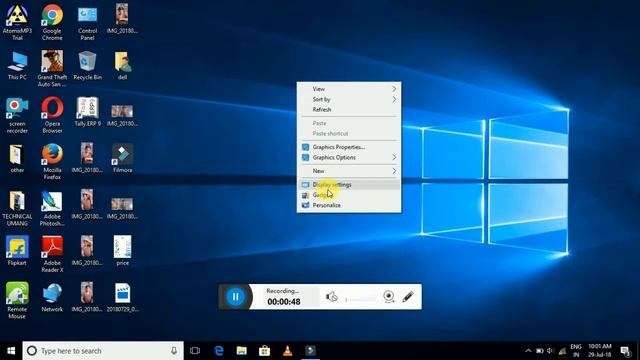640x360 pixels.
Task: Select the TECHNICAL UMANG folder
Action: click(x=17, y=208)
